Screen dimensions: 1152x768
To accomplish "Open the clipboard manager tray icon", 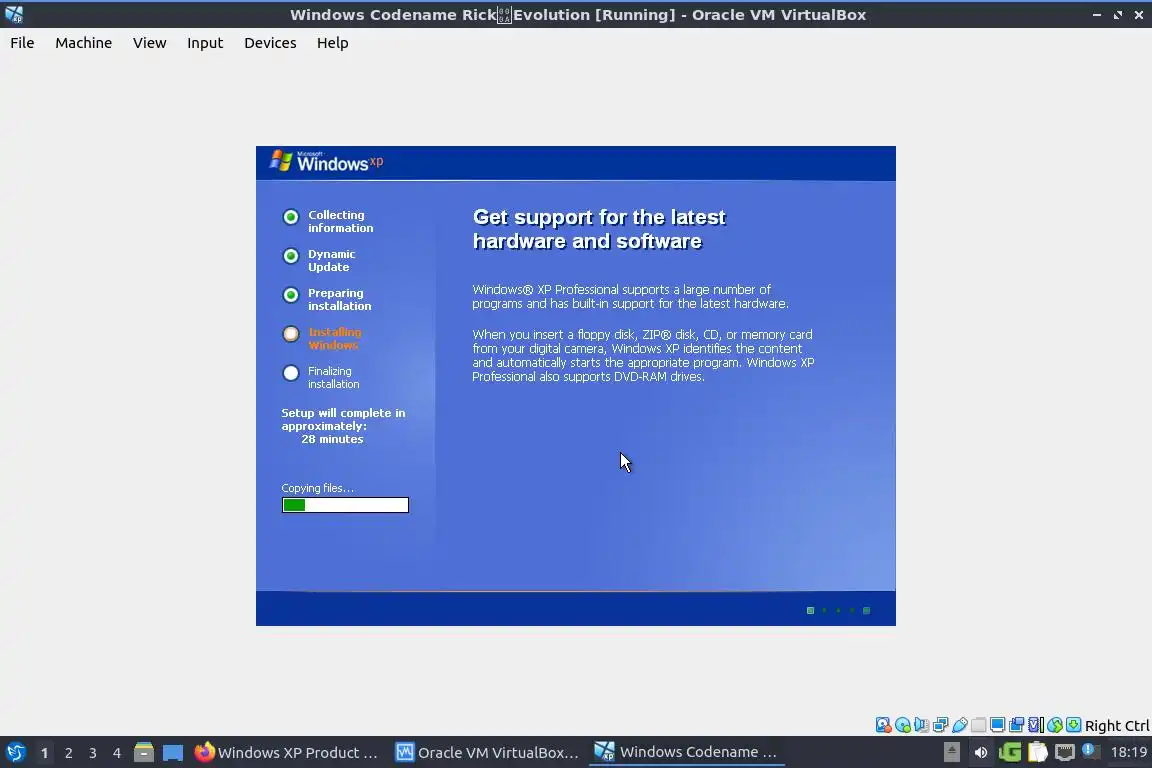I will point(1037,752).
